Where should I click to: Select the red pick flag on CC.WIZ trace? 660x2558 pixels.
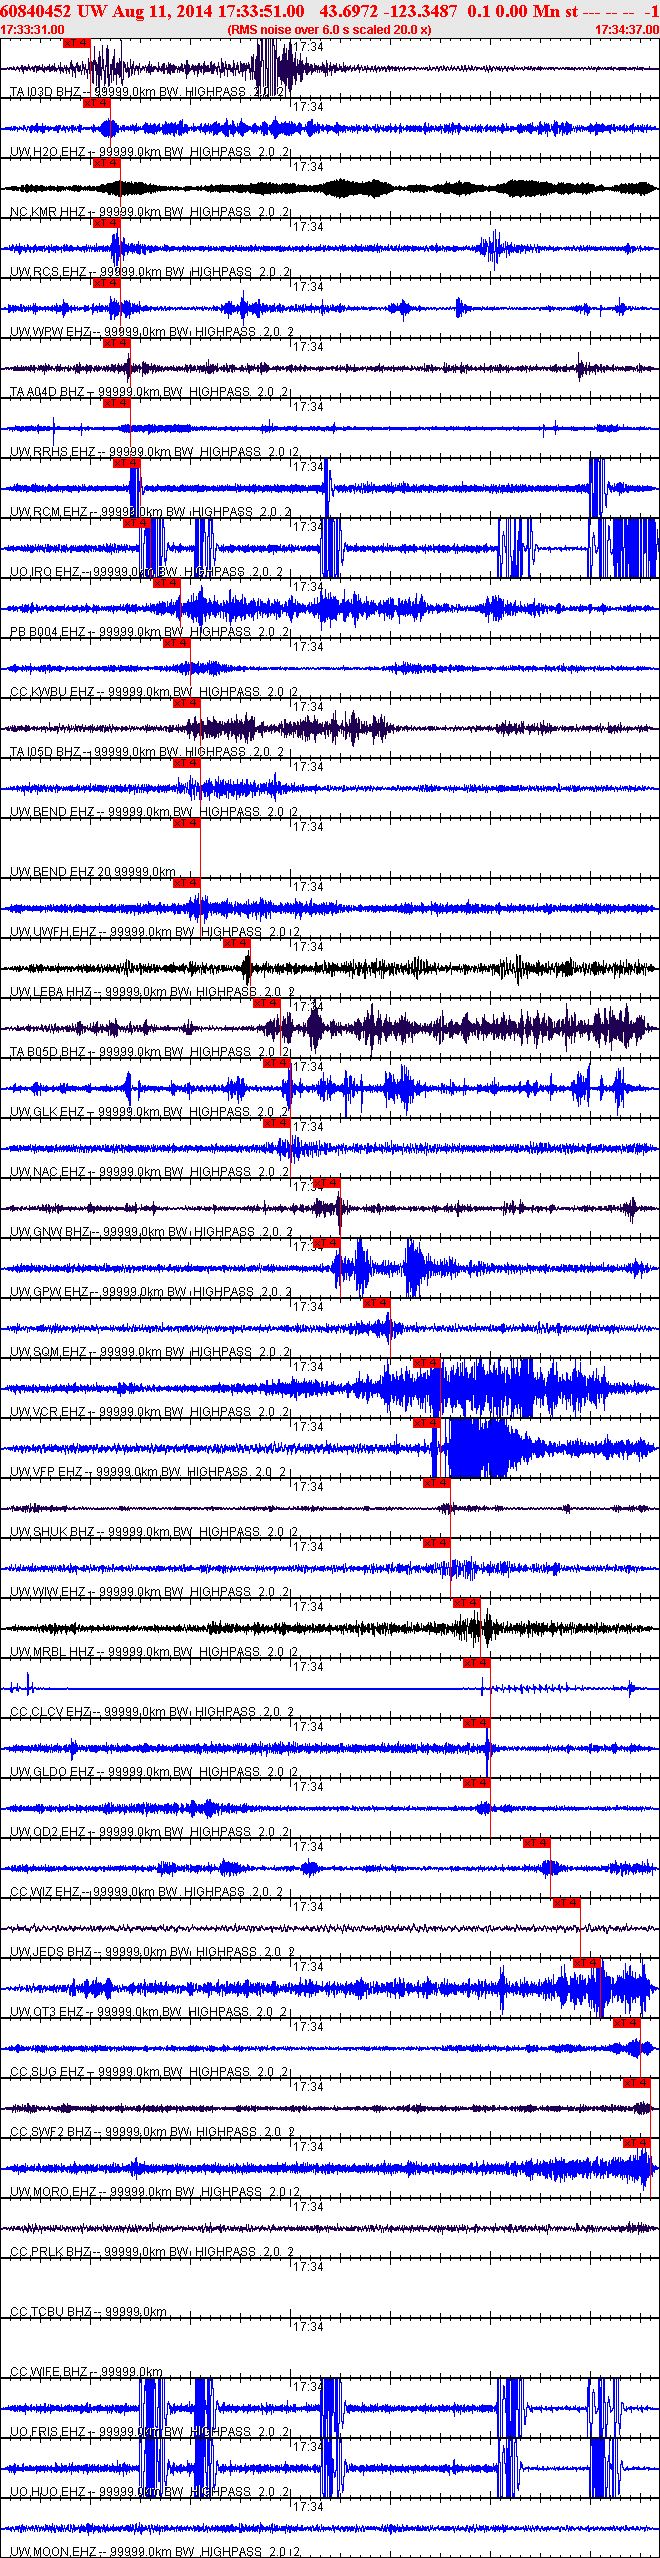click(536, 1843)
